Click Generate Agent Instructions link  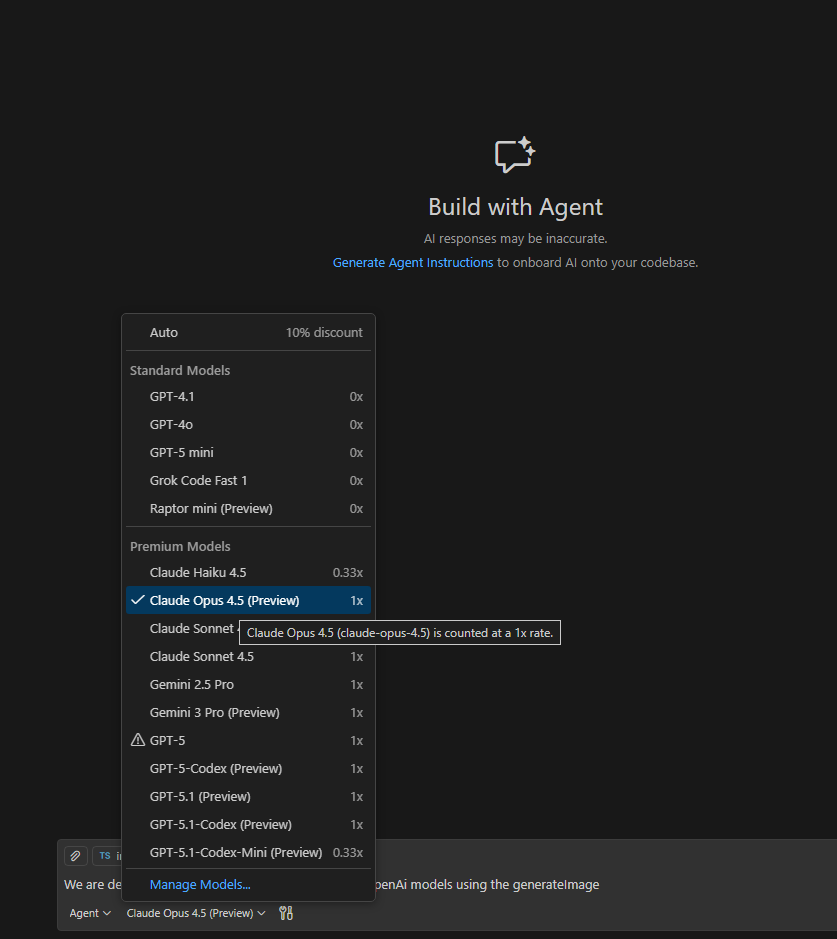tap(412, 263)
